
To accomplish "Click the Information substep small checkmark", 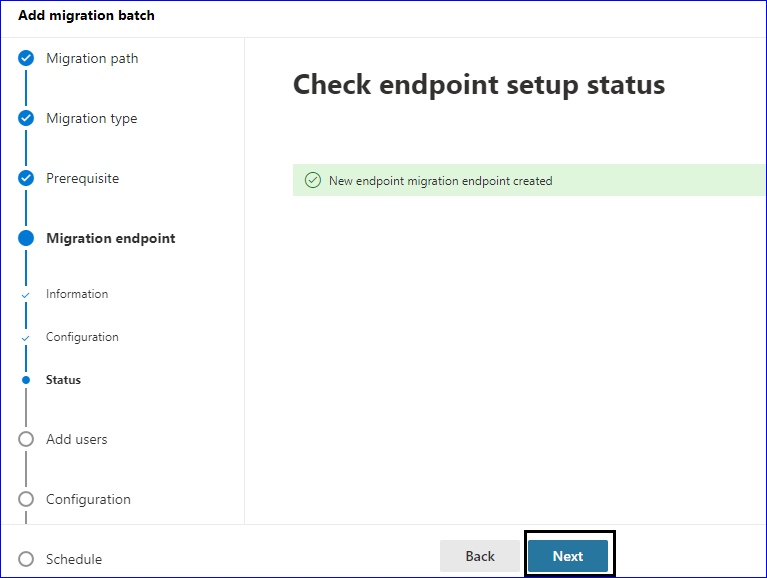I will [25, 295].
